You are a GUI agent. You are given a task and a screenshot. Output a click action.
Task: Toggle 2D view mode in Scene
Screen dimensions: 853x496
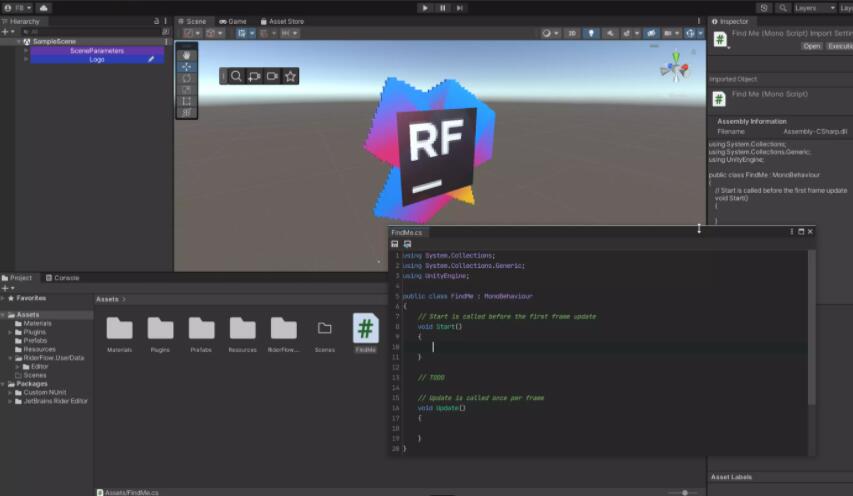(572, 33)
